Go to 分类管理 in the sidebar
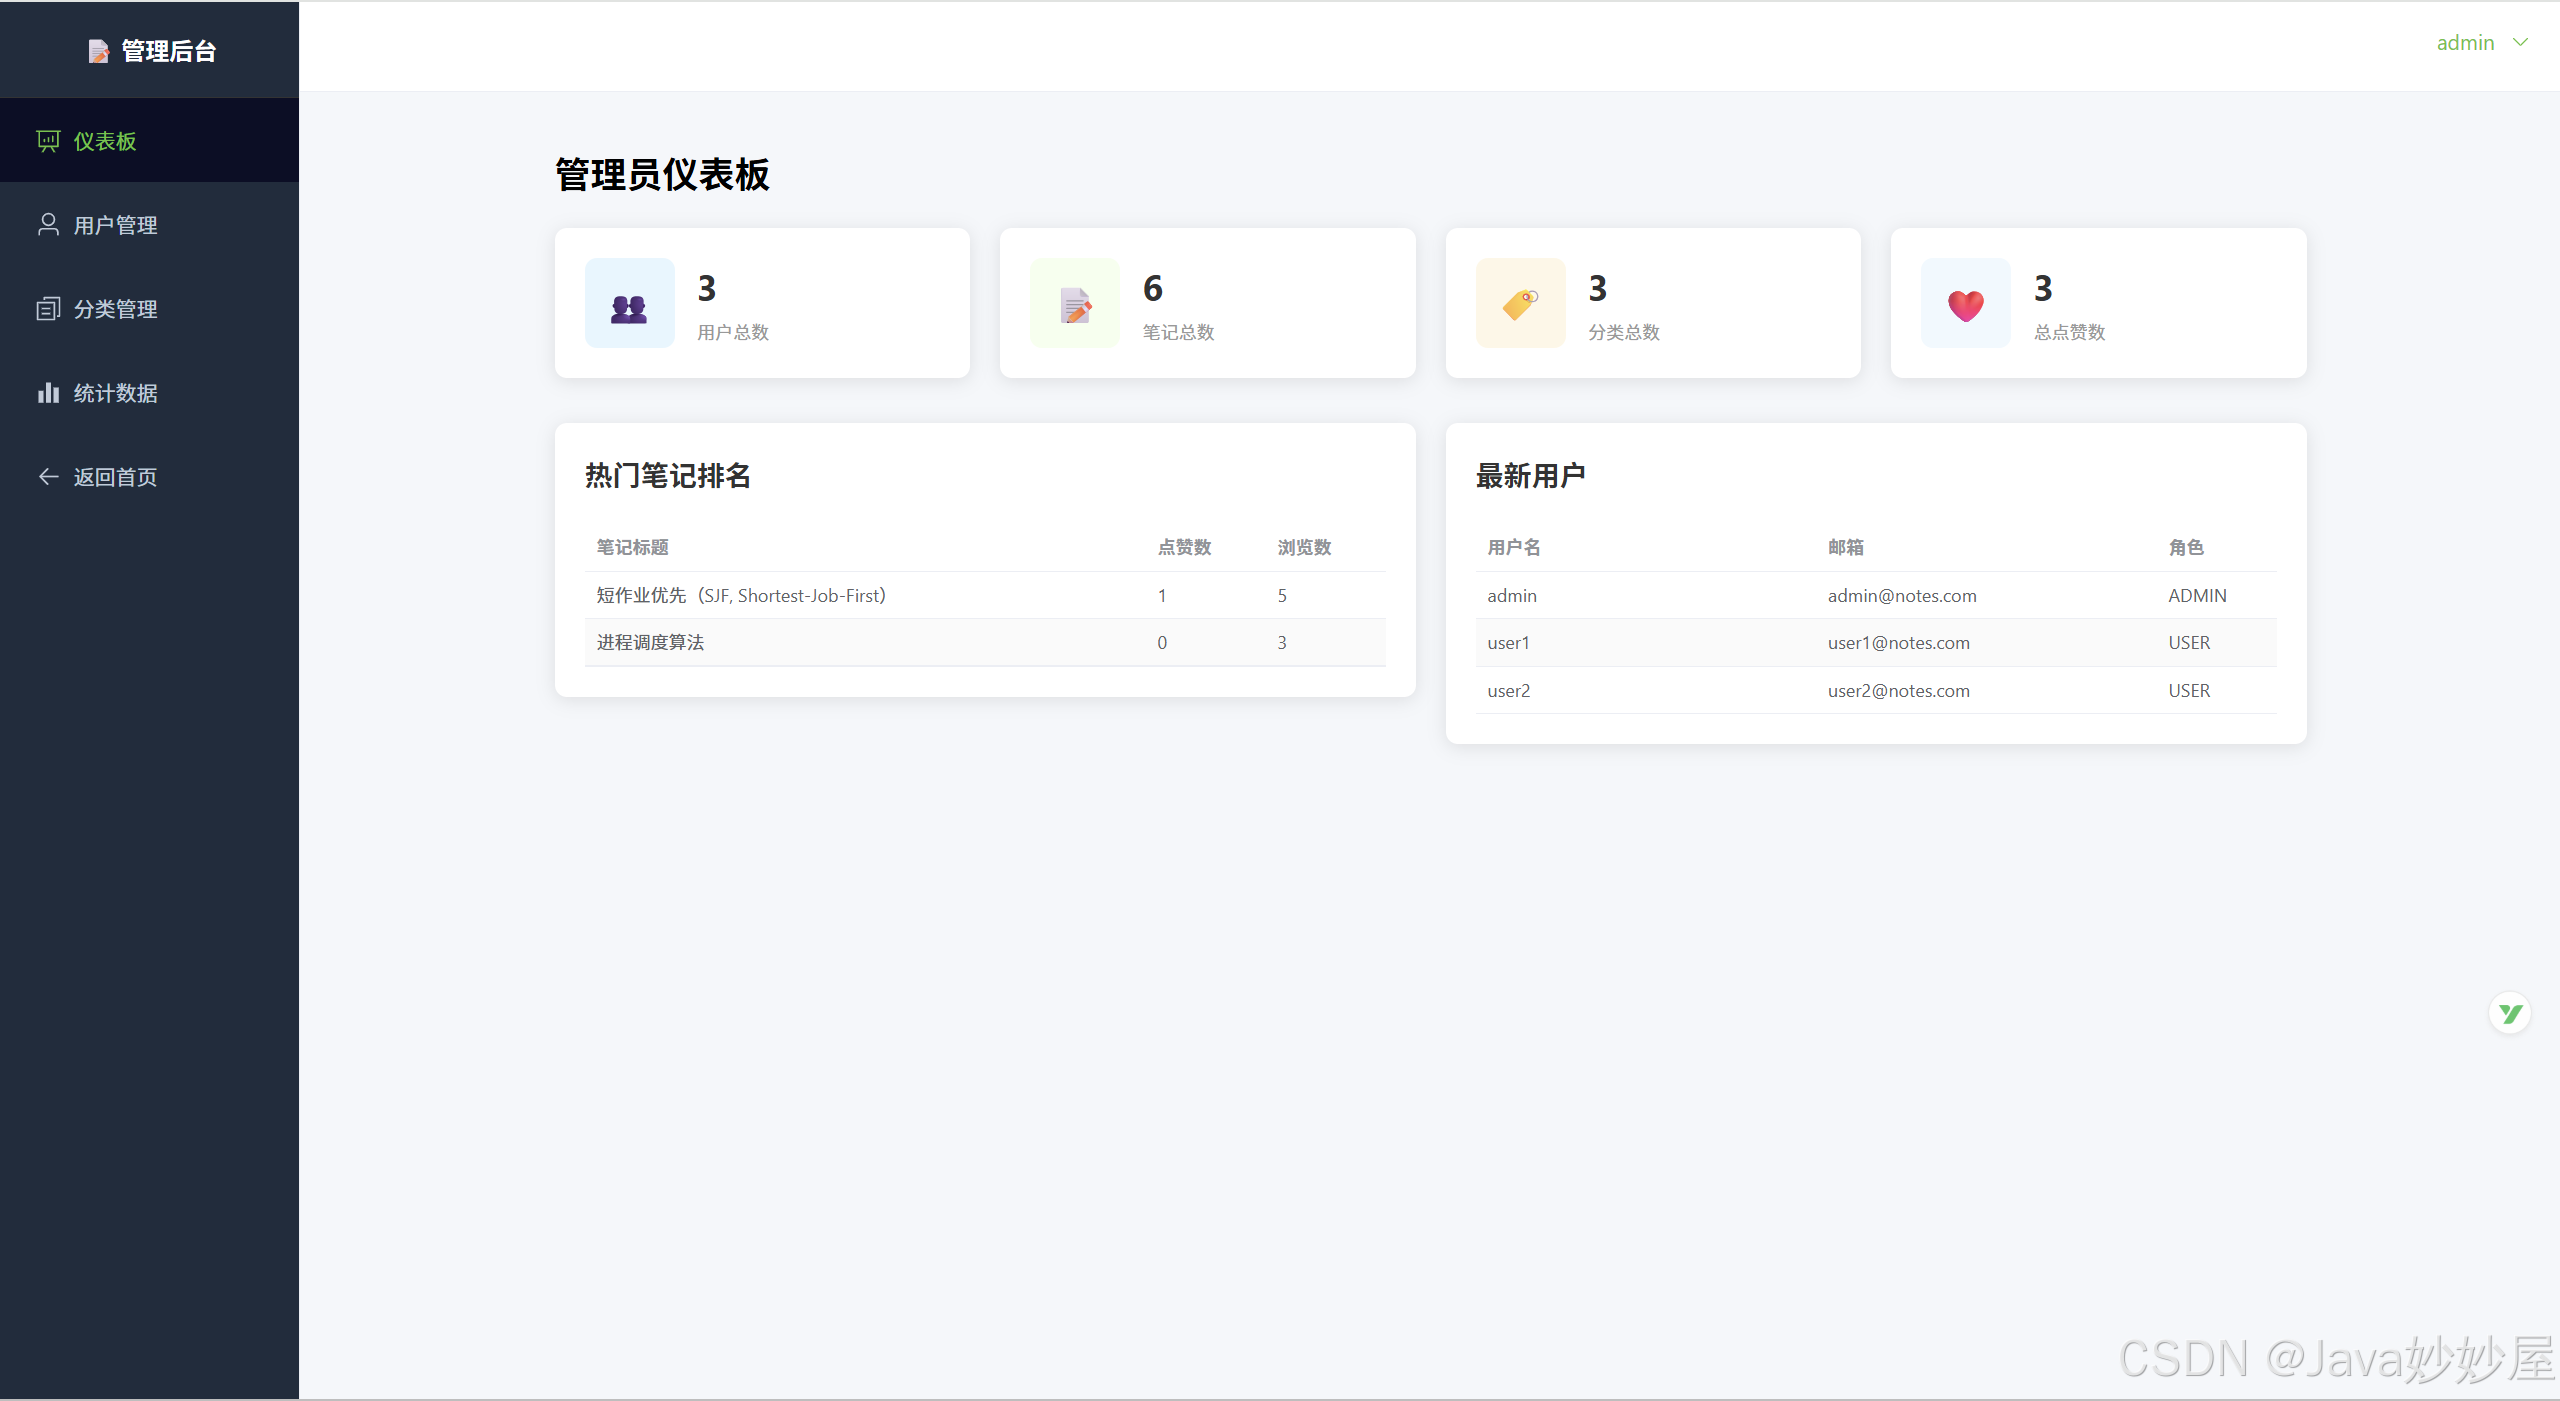This screenshot has width=2560, height=1401. coord(115,309)
